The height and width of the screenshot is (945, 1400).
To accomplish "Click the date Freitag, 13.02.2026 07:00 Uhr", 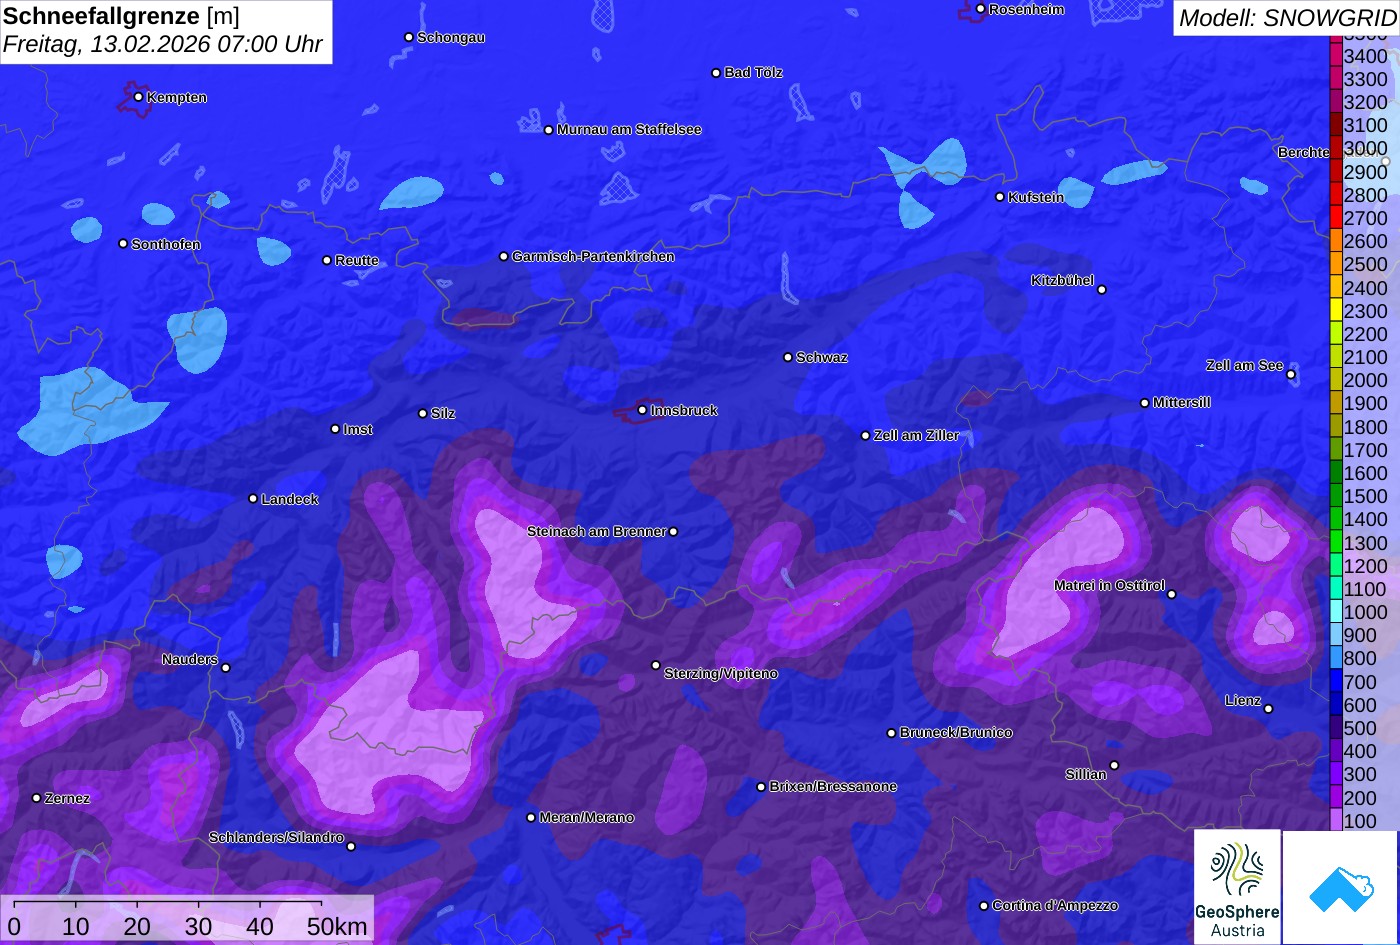I will [163, 45].
